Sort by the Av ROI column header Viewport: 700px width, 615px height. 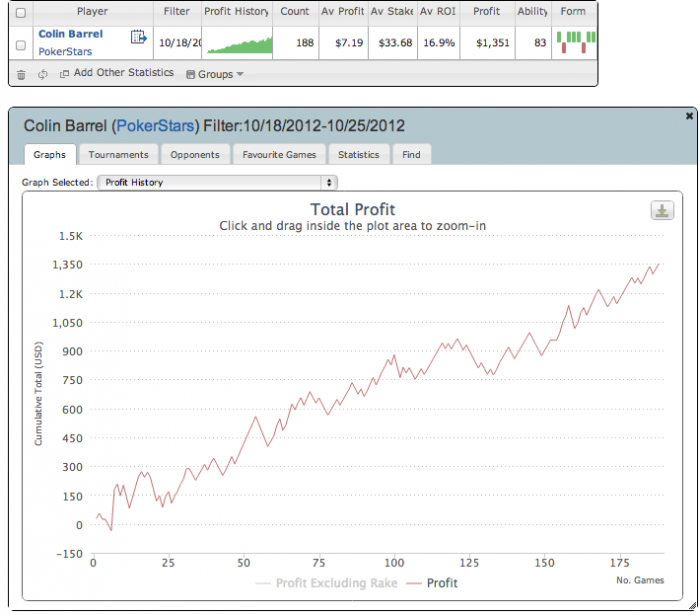tap(438, 12)
